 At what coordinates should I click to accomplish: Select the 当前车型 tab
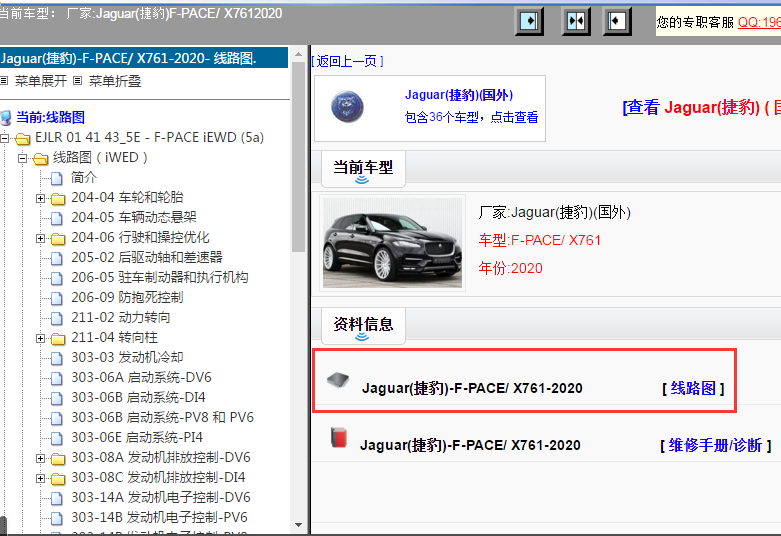(x=363, y=169)
